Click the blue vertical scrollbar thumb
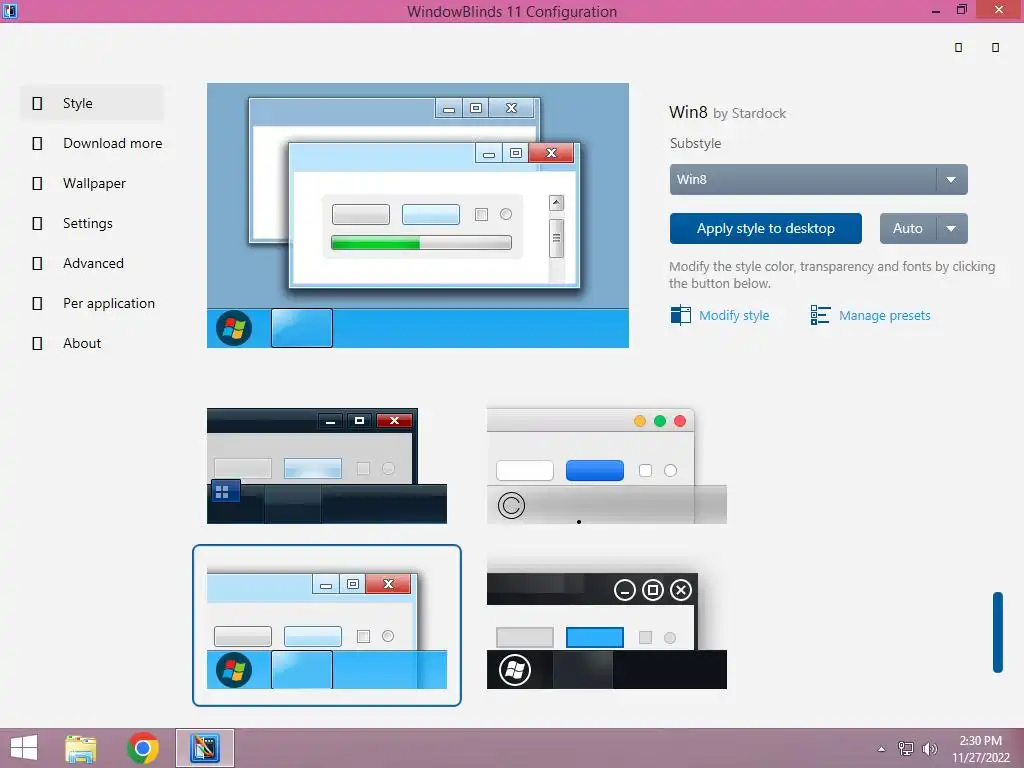 998,632
